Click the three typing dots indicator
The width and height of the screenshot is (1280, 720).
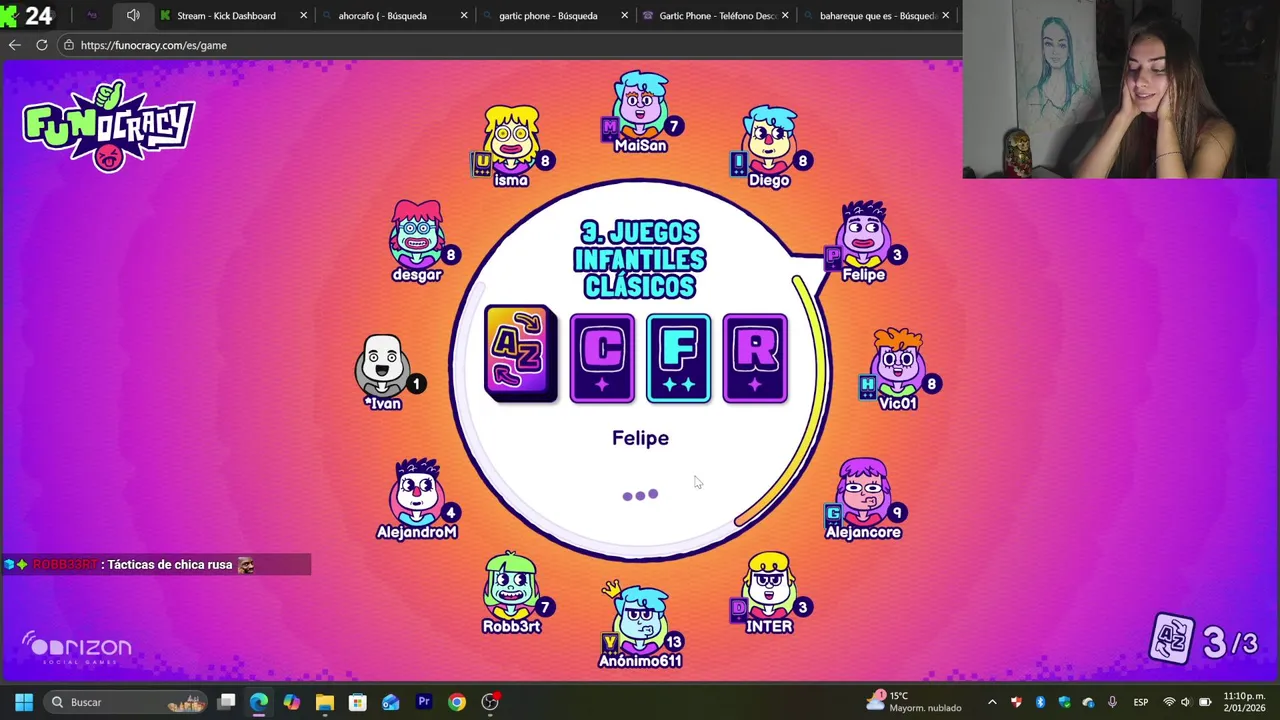click(640, 495)
